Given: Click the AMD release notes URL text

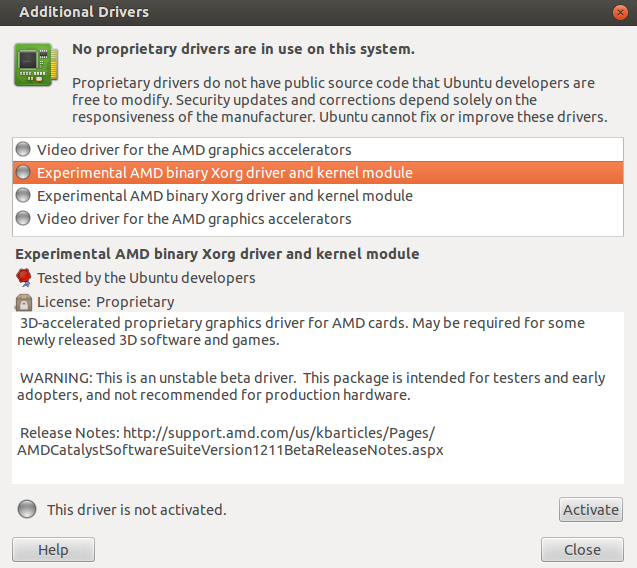Looking at the screenshot, I should click(x=230, y=441).
